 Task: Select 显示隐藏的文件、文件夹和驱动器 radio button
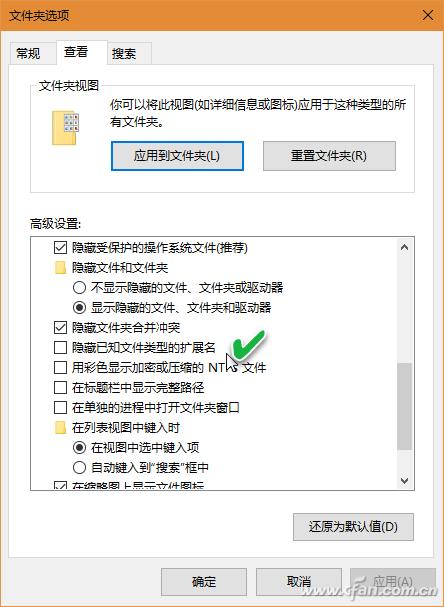79,308
